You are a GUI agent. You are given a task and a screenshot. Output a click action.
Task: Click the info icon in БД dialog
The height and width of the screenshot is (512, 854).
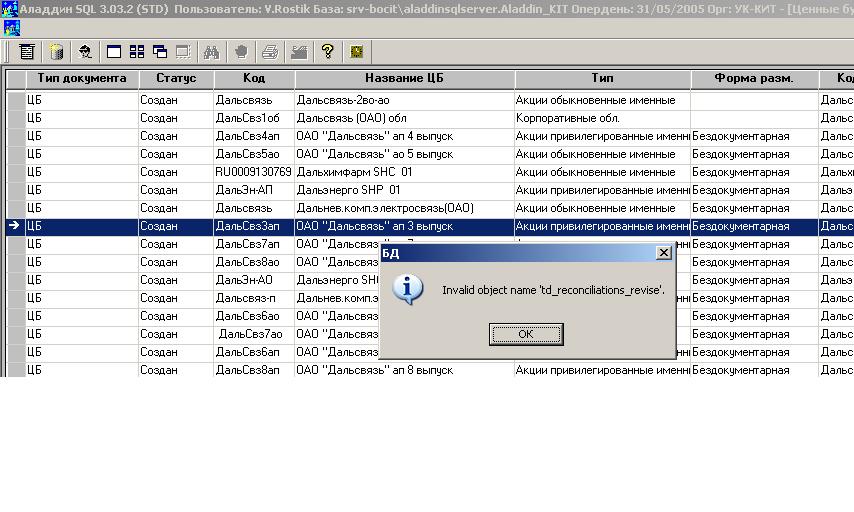click(x=407, y=289)
